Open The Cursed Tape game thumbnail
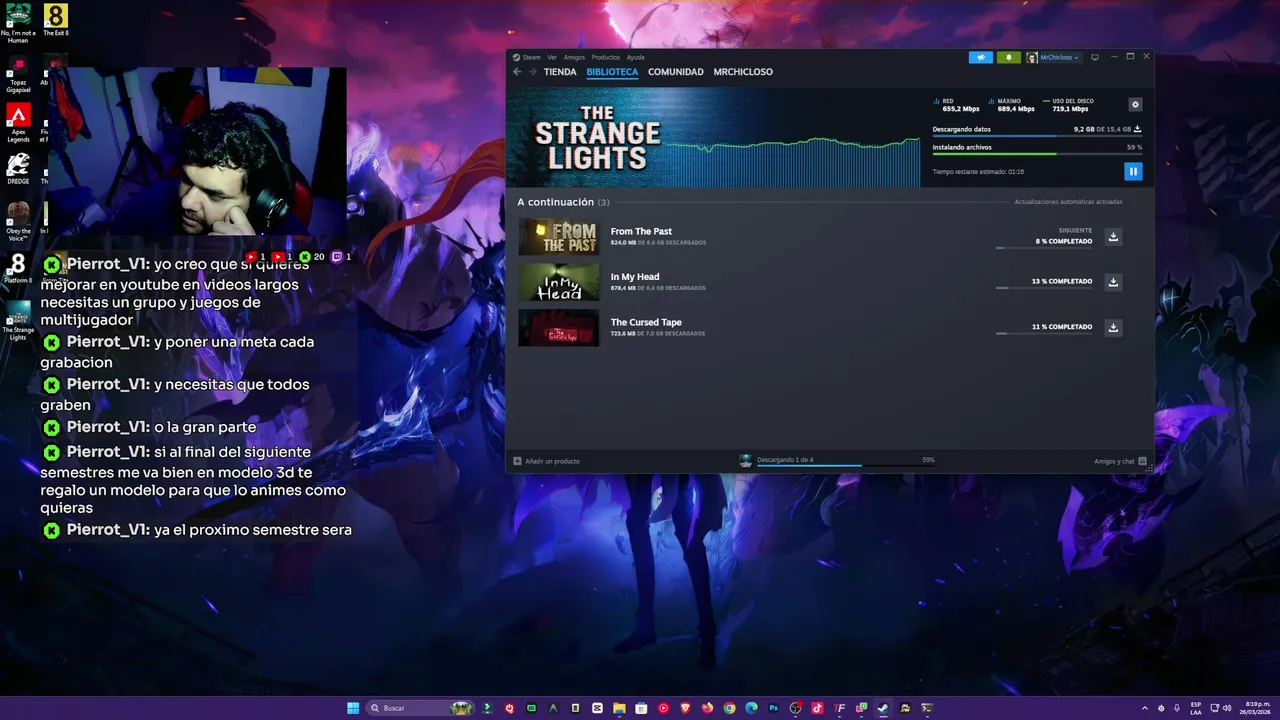This screenshot has height=720, width=1280. (559, 328)
